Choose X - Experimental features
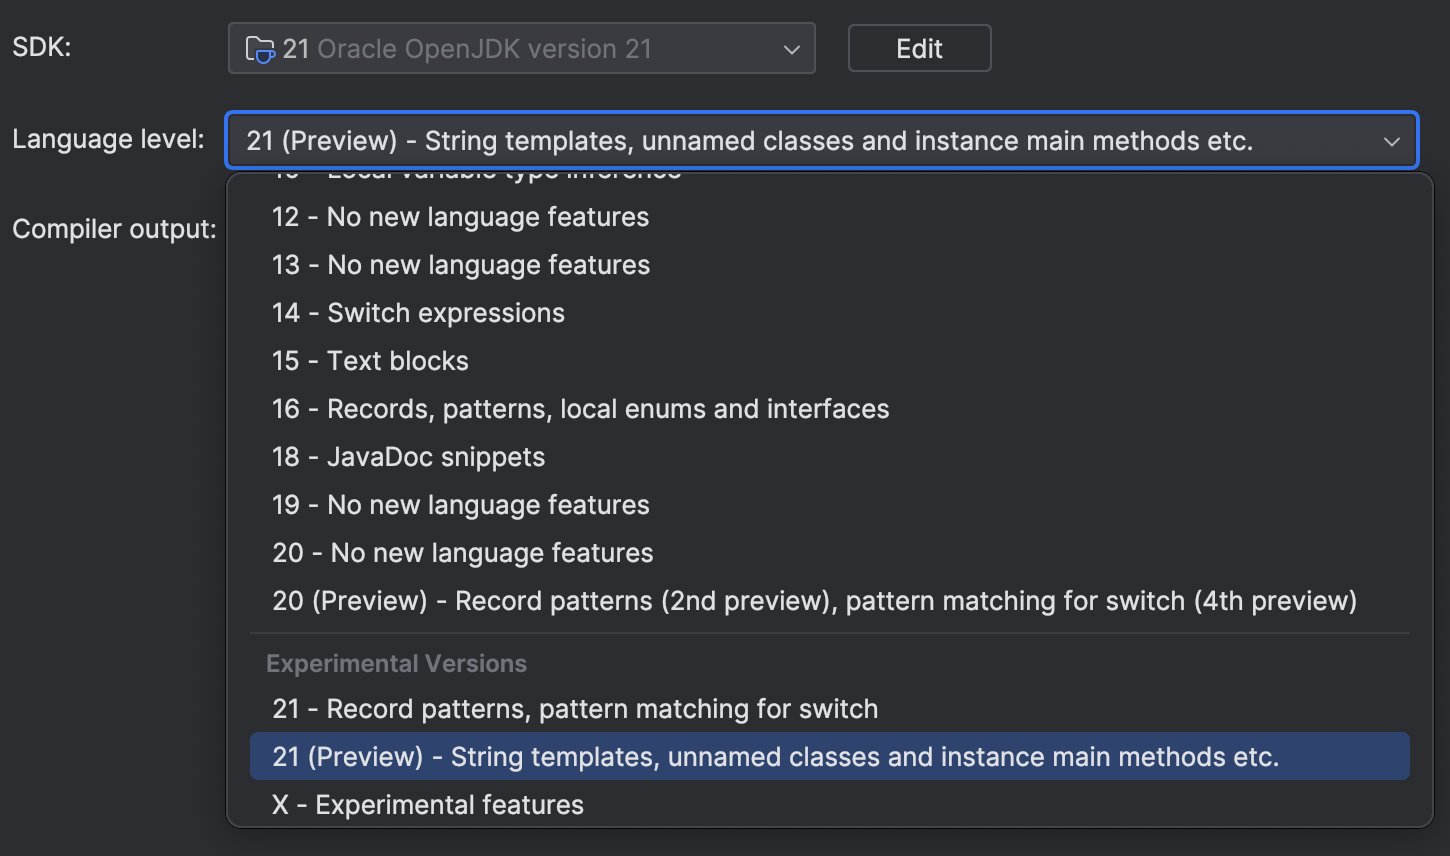This screenshot has height=856, width=1450. click(428, 805)
